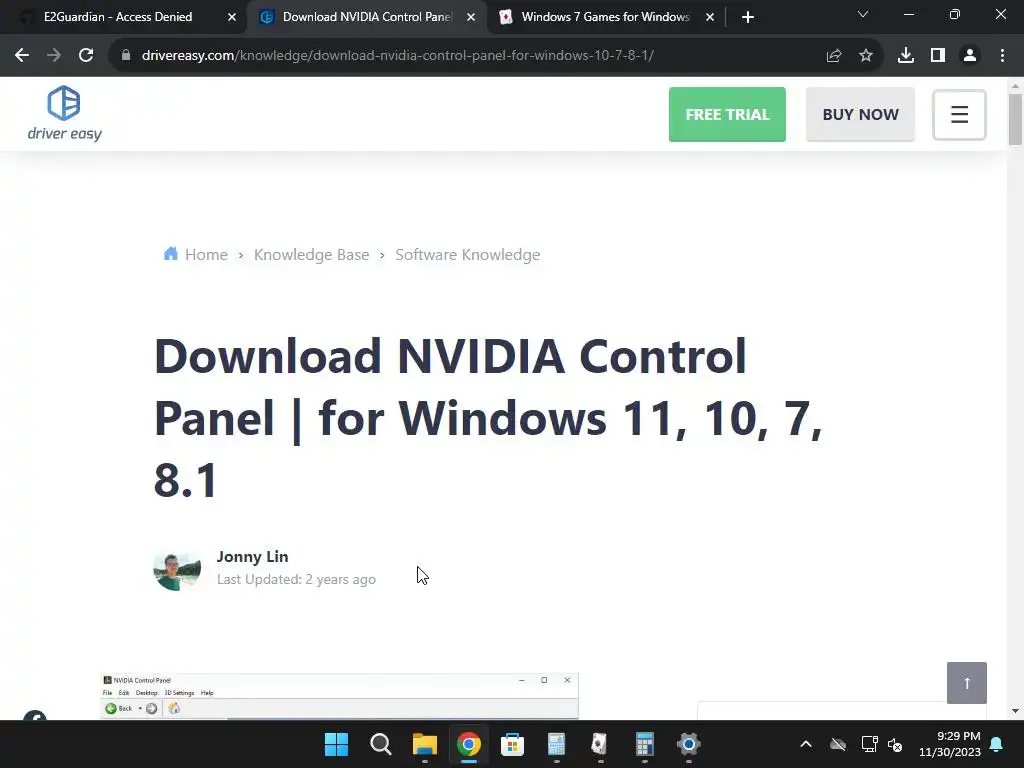Open the Solitaire cards taskbar icon

tap(600, 744)
